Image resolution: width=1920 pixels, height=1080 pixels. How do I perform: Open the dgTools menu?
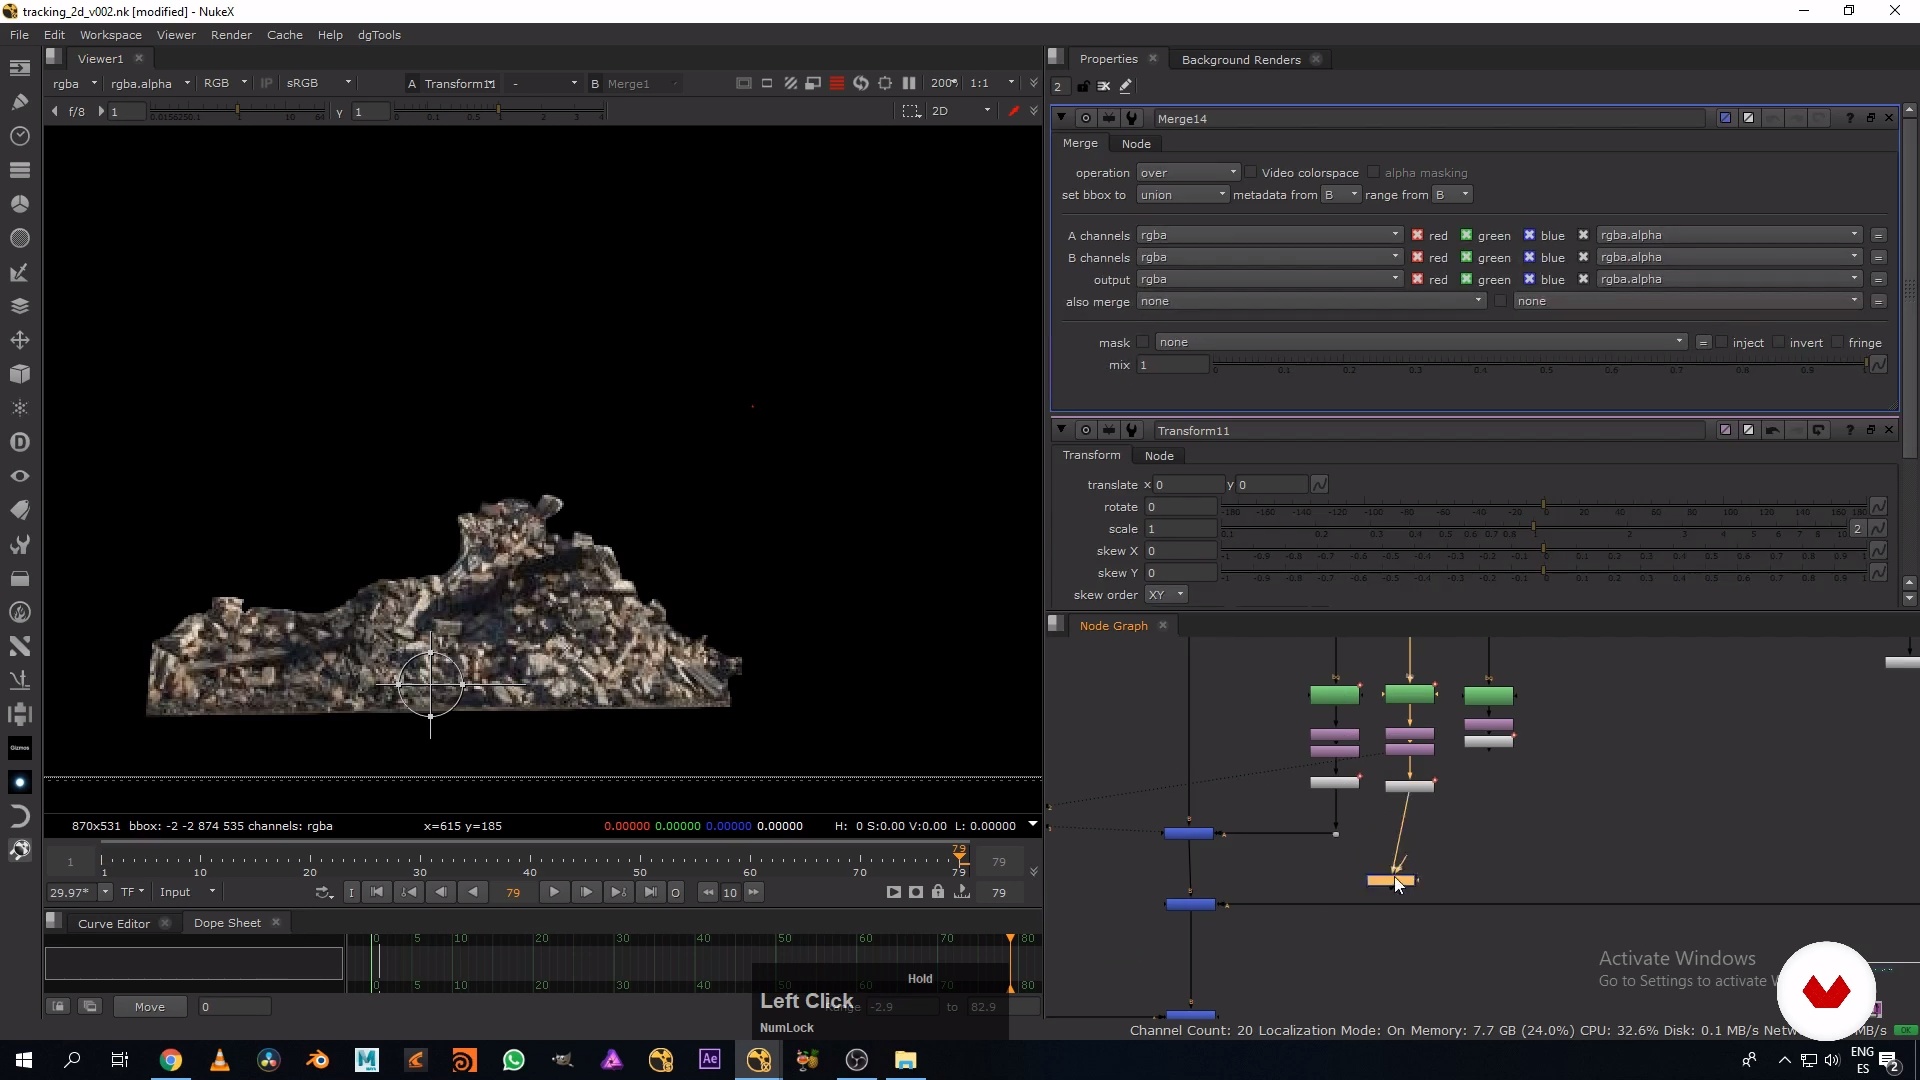click(x=379, y=35)
